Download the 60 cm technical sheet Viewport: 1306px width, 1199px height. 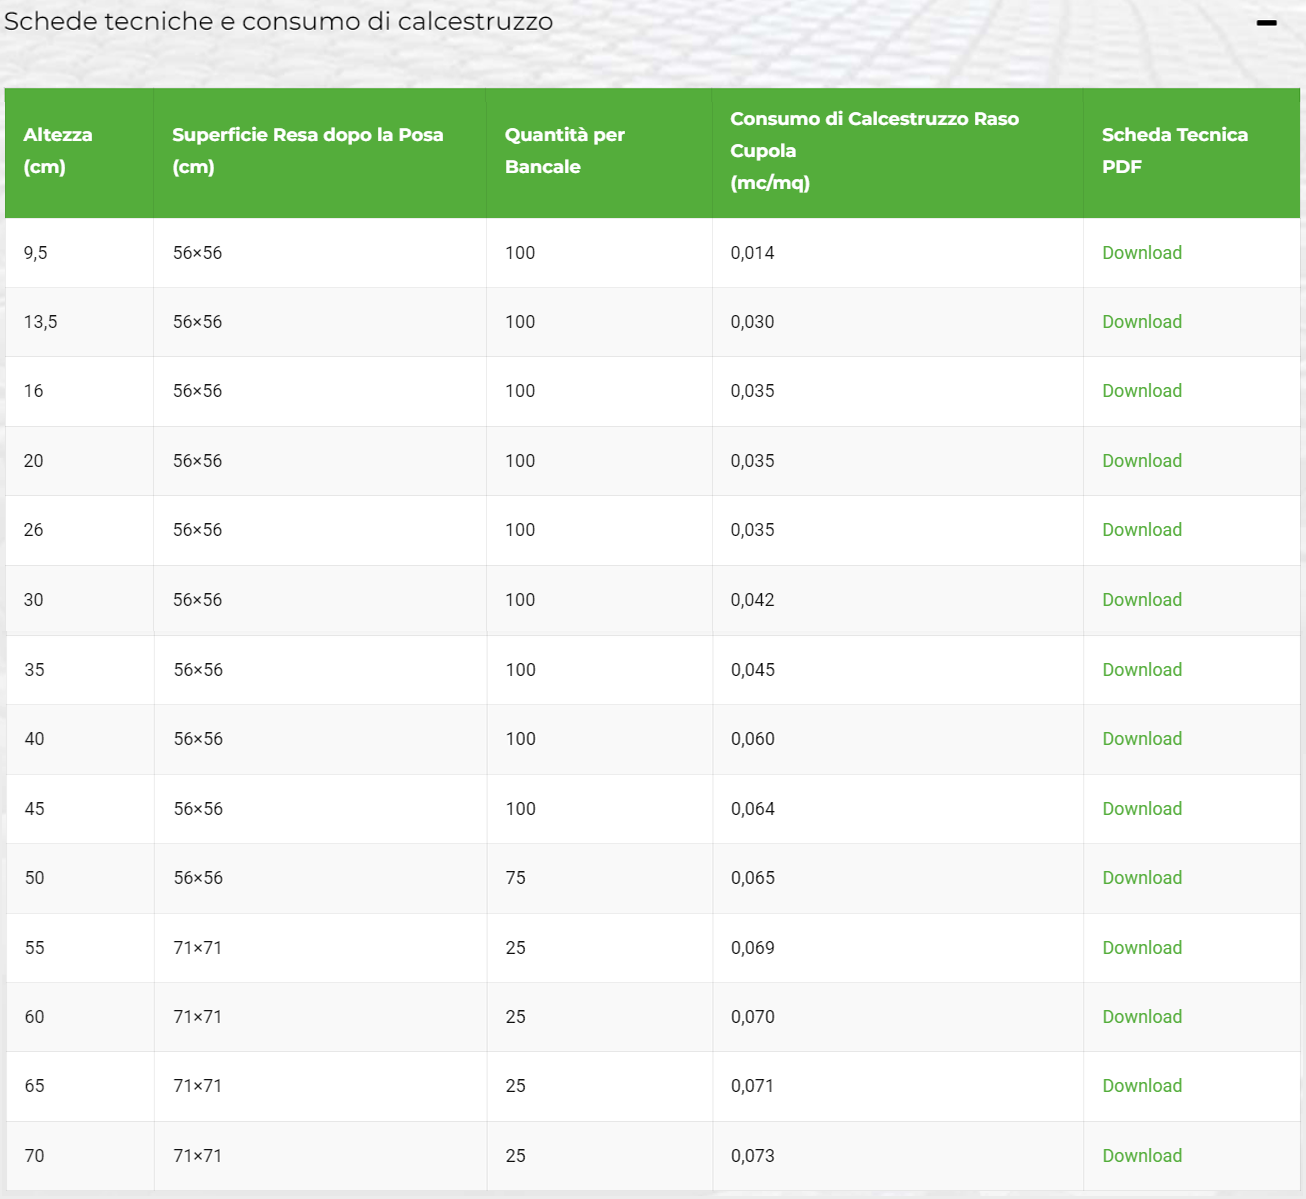1141,1017
